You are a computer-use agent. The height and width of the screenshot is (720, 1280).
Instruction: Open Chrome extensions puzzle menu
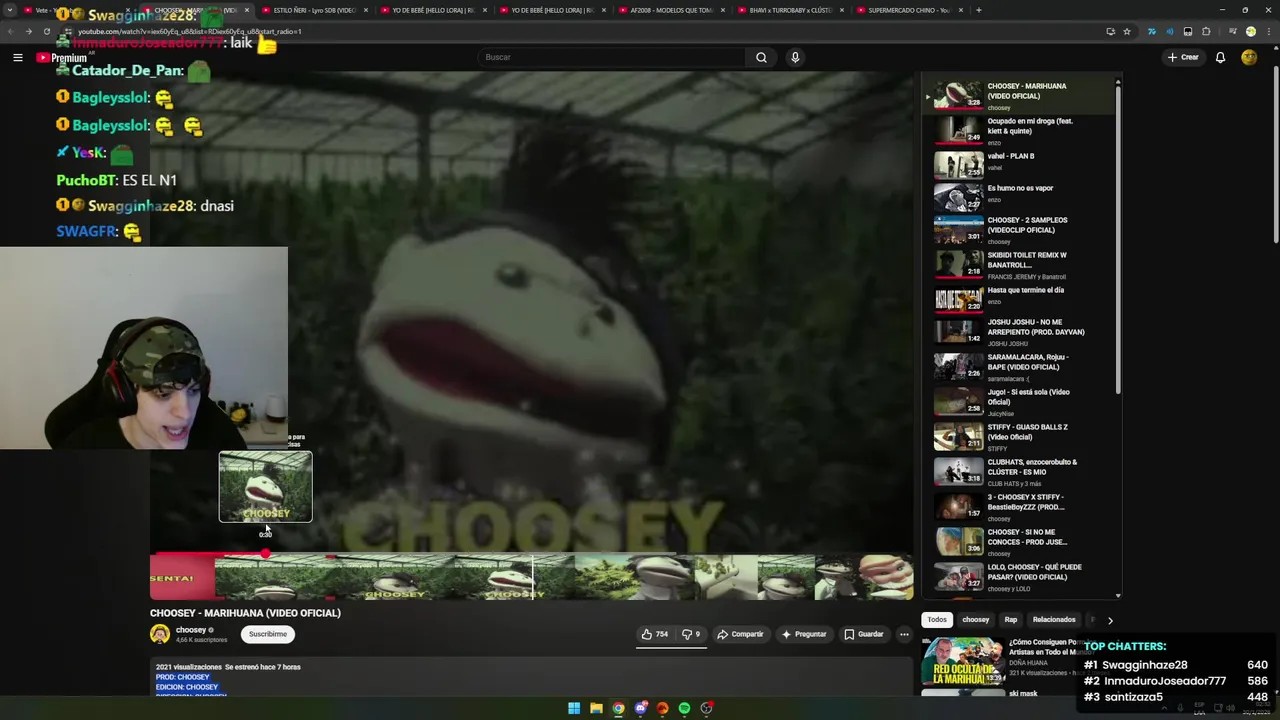(1206, 31)
